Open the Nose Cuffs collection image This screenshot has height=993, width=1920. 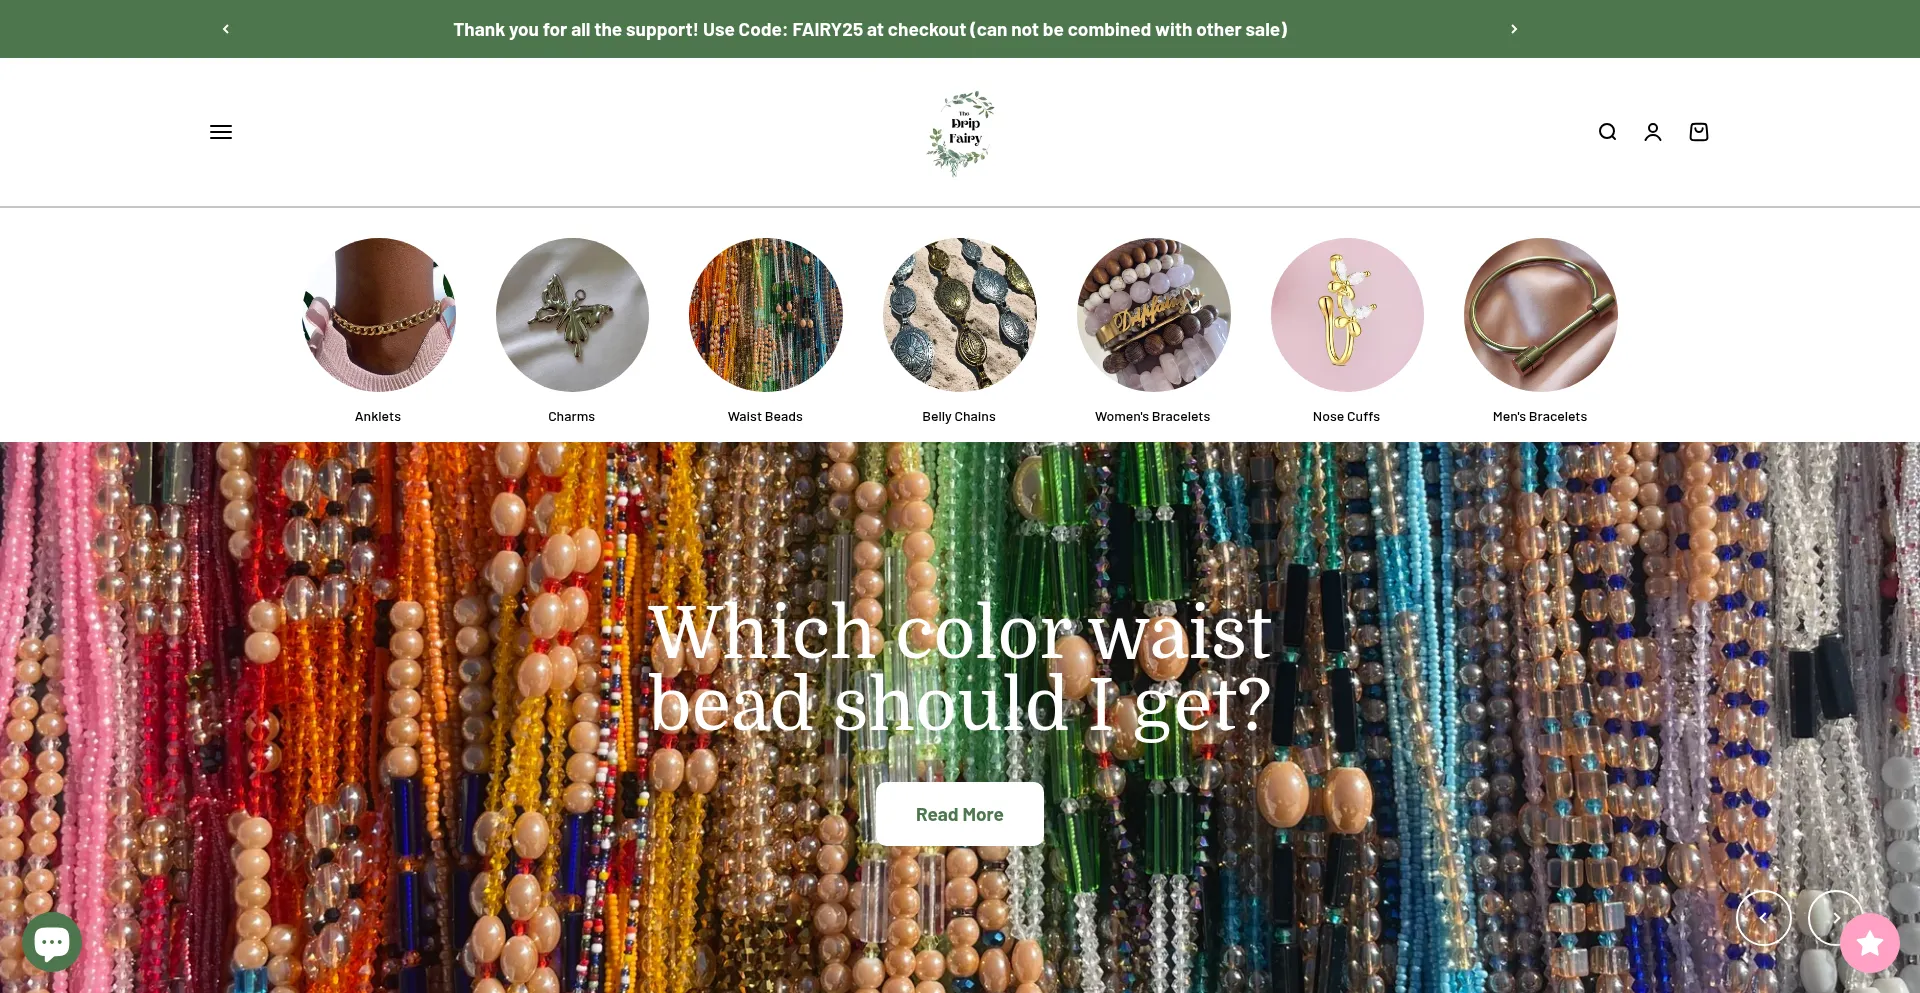(1347, 315)
